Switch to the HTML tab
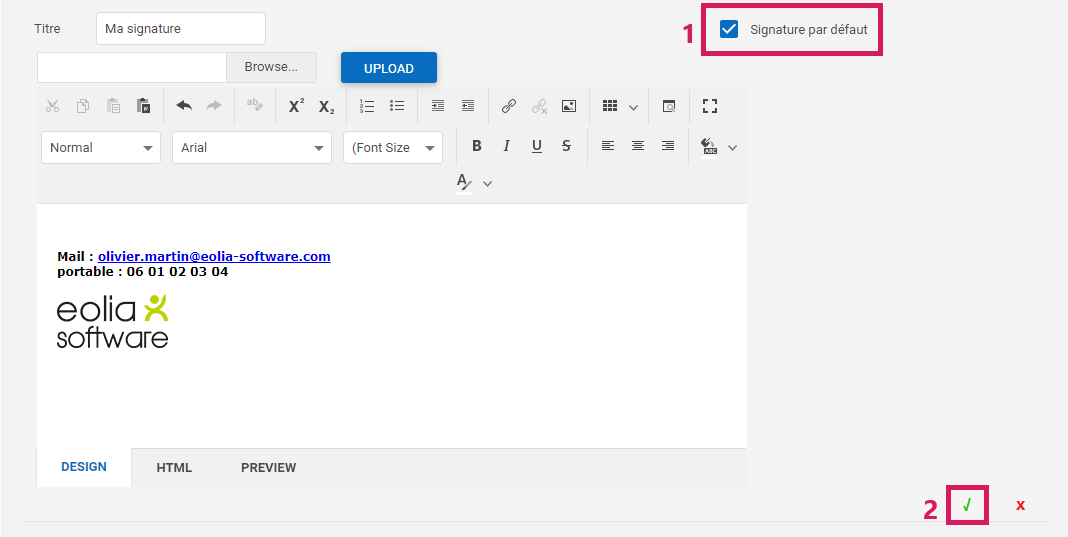 174,467
